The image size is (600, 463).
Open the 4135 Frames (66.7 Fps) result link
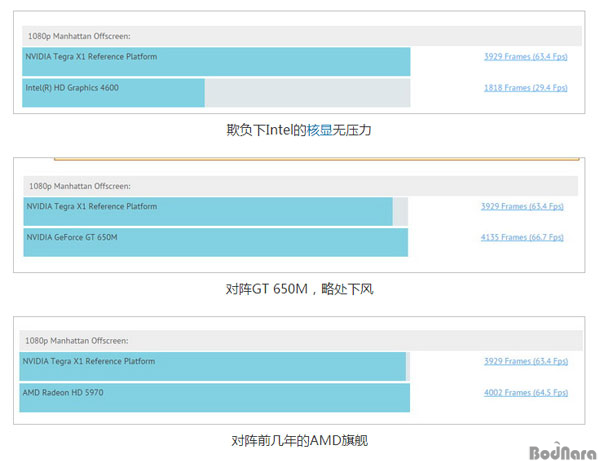click(522, 237)
